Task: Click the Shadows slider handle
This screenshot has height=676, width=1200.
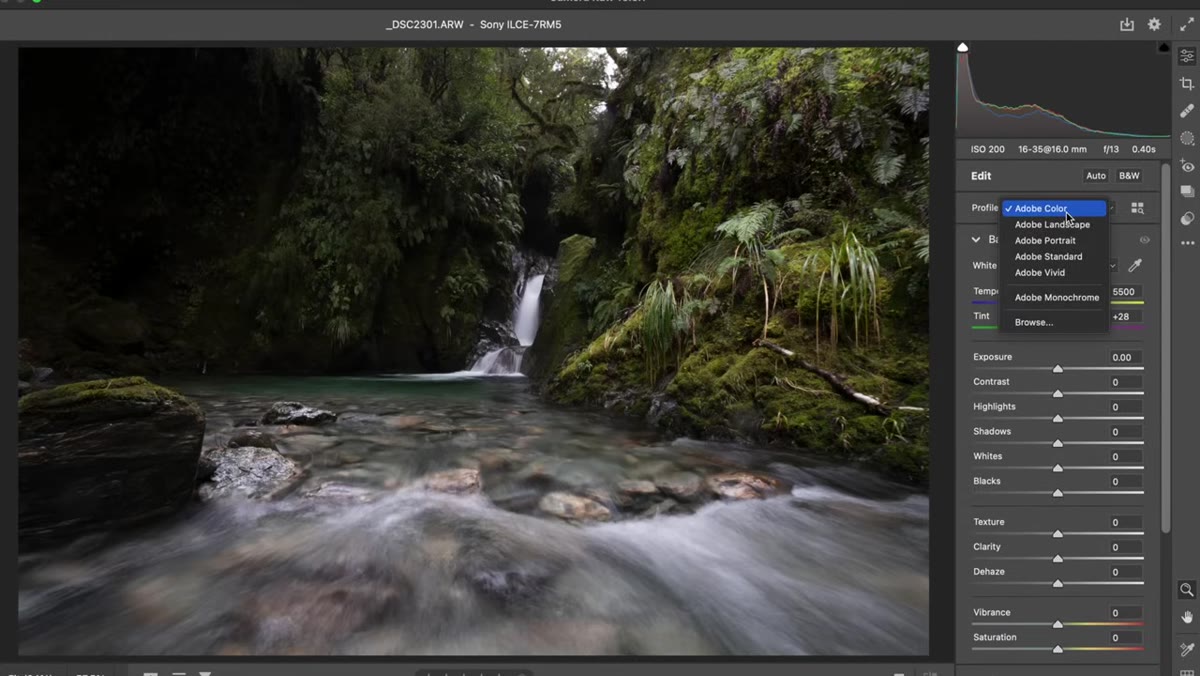Action: click(1058, 444)
